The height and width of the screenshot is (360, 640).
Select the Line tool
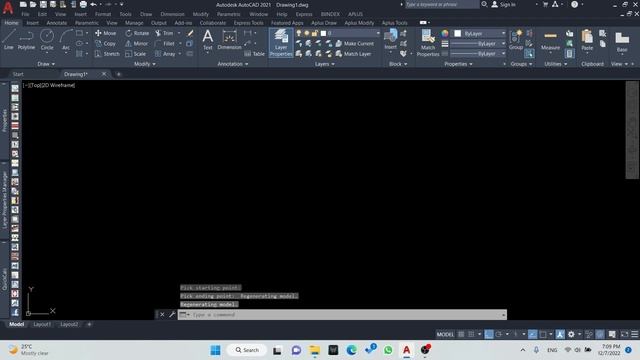point(9,40)
